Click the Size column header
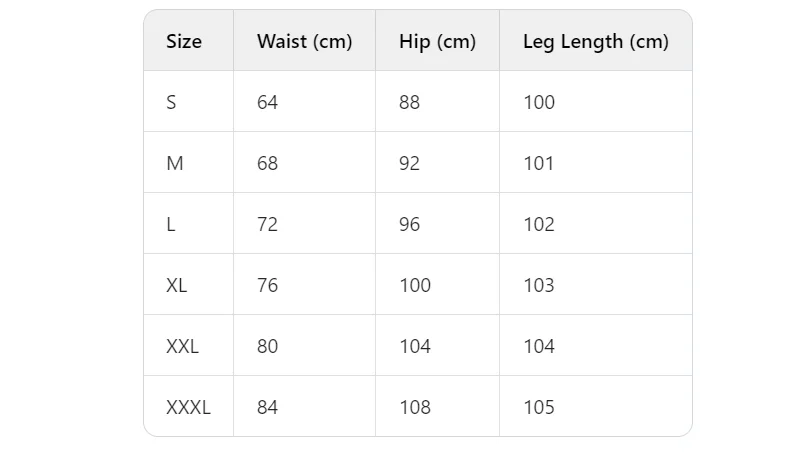 point(184,41)
